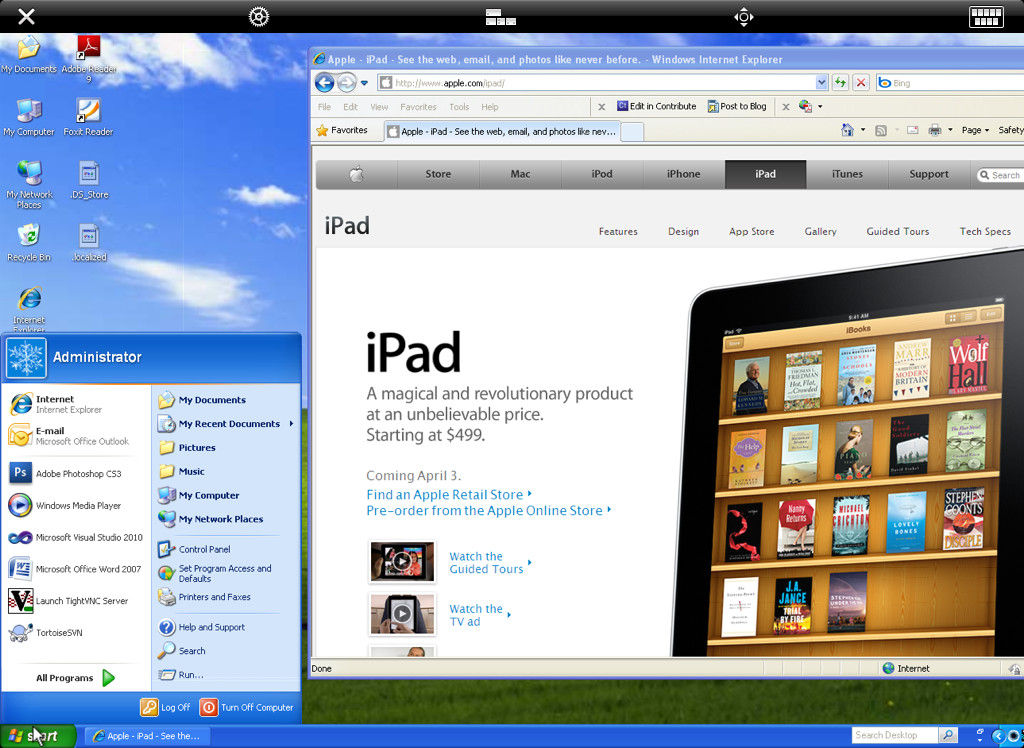Expand All Programs list
Image resolution: width=1024 pixels, height=748 pixels.
(x=76, y=678)
